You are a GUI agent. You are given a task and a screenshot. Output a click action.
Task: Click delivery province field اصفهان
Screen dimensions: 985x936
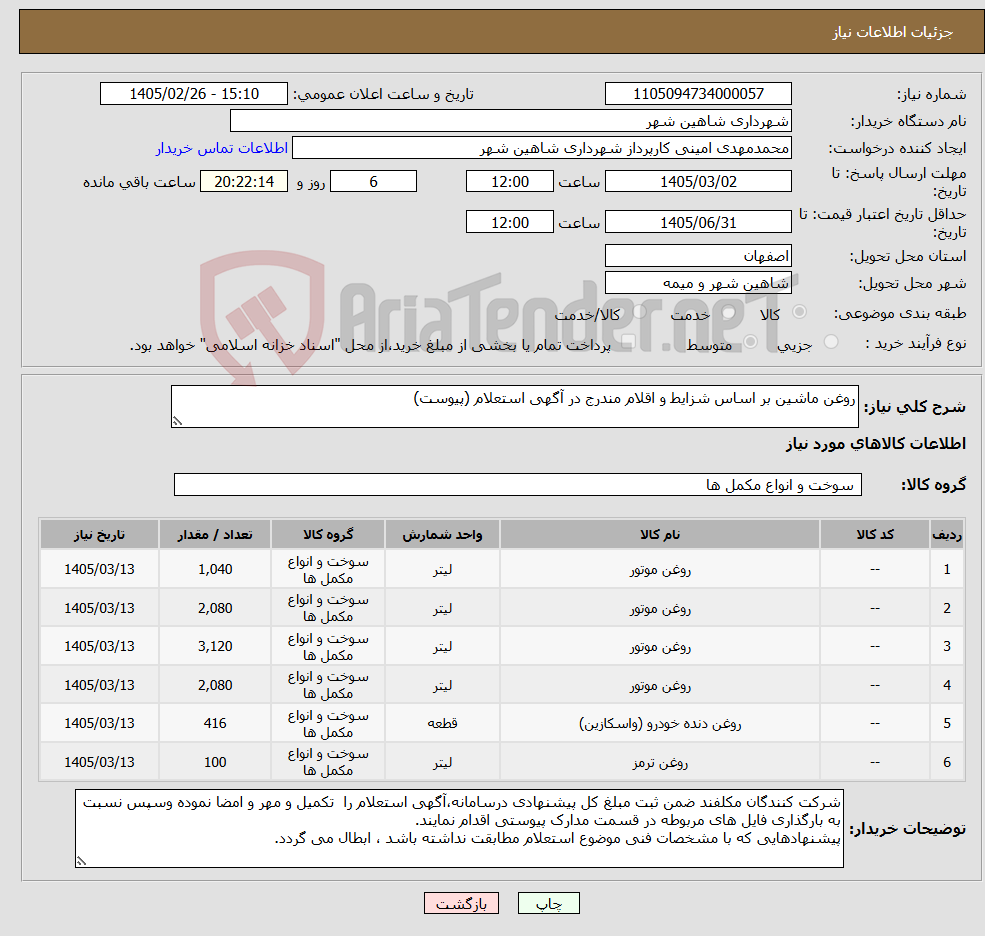coord(698,256)
